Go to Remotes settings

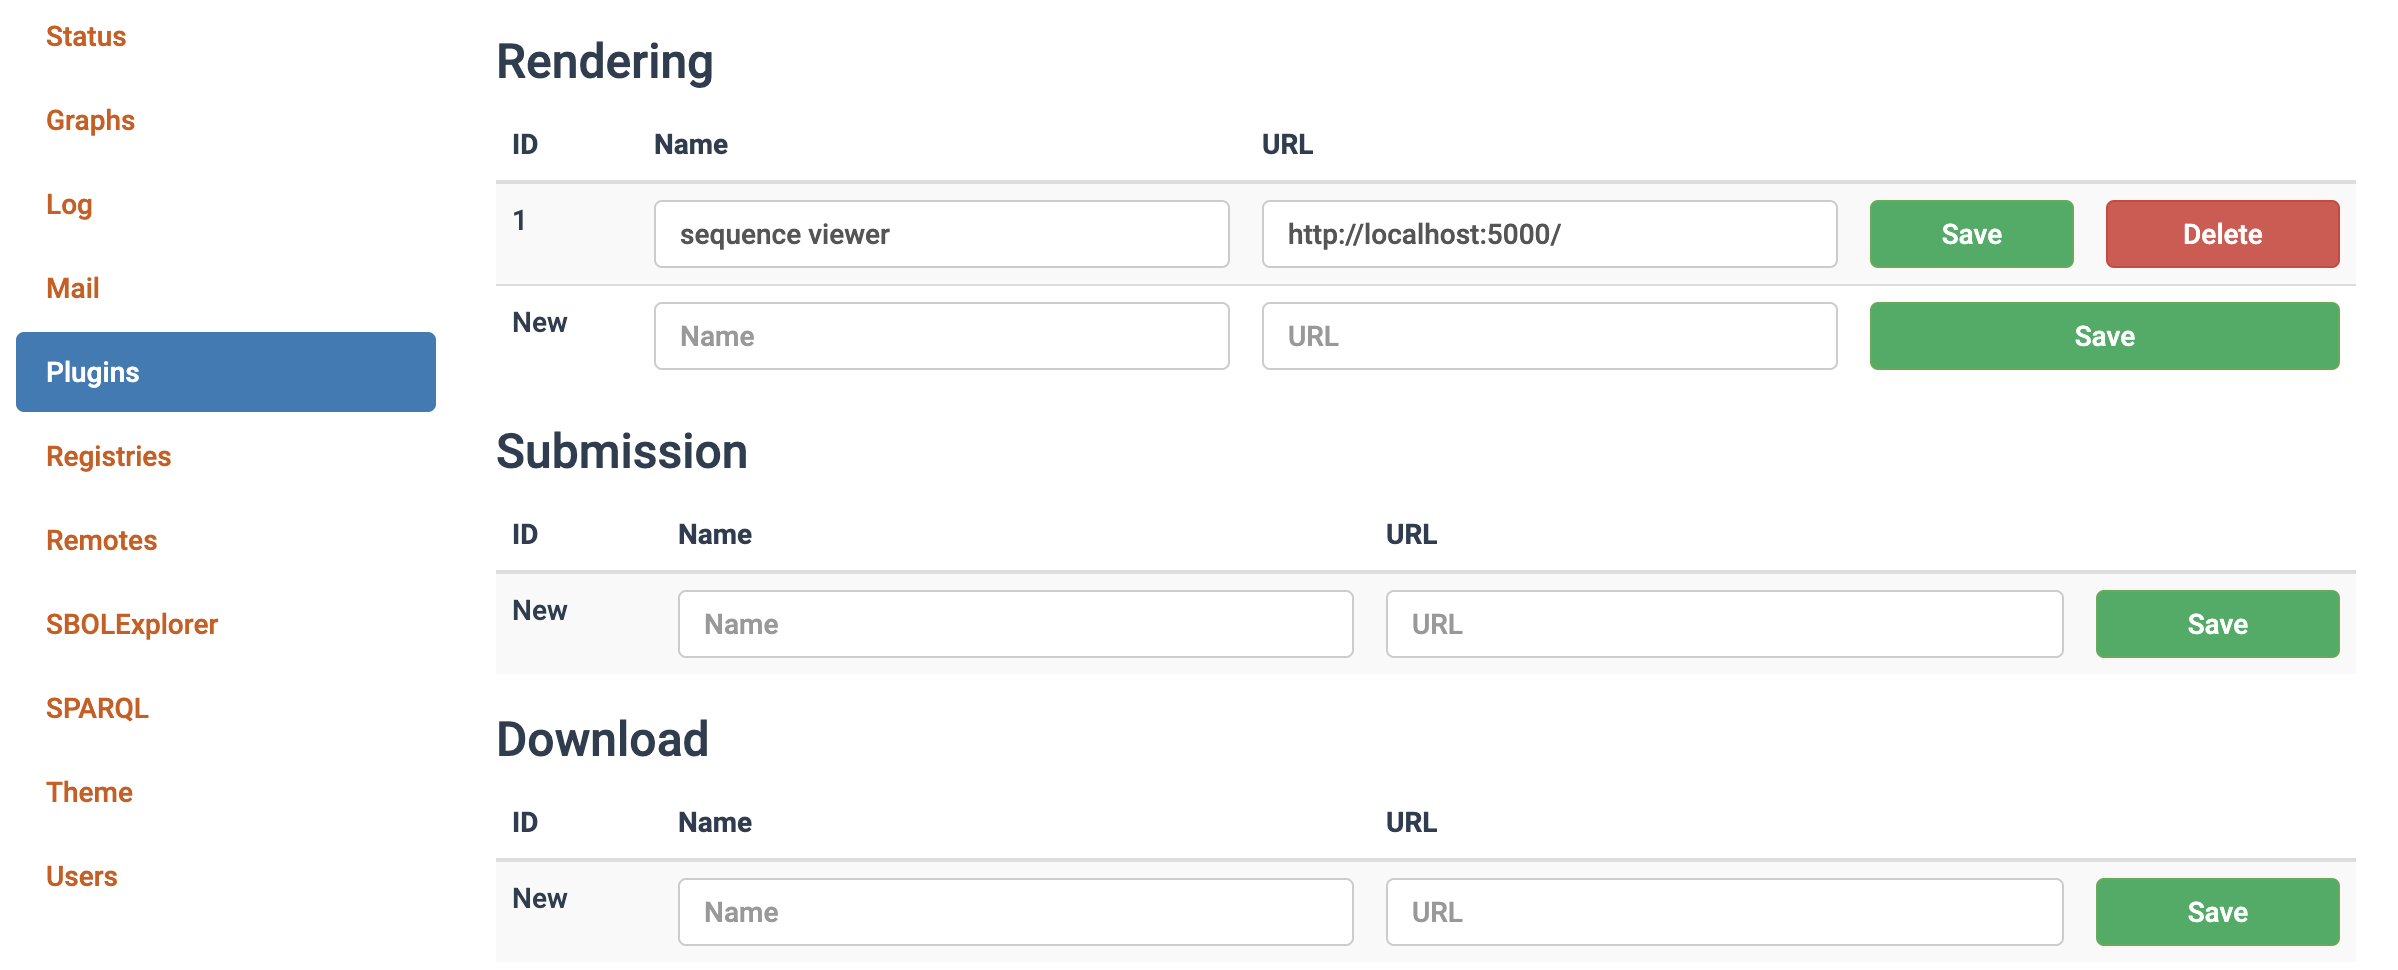click(x=102, y=540)
